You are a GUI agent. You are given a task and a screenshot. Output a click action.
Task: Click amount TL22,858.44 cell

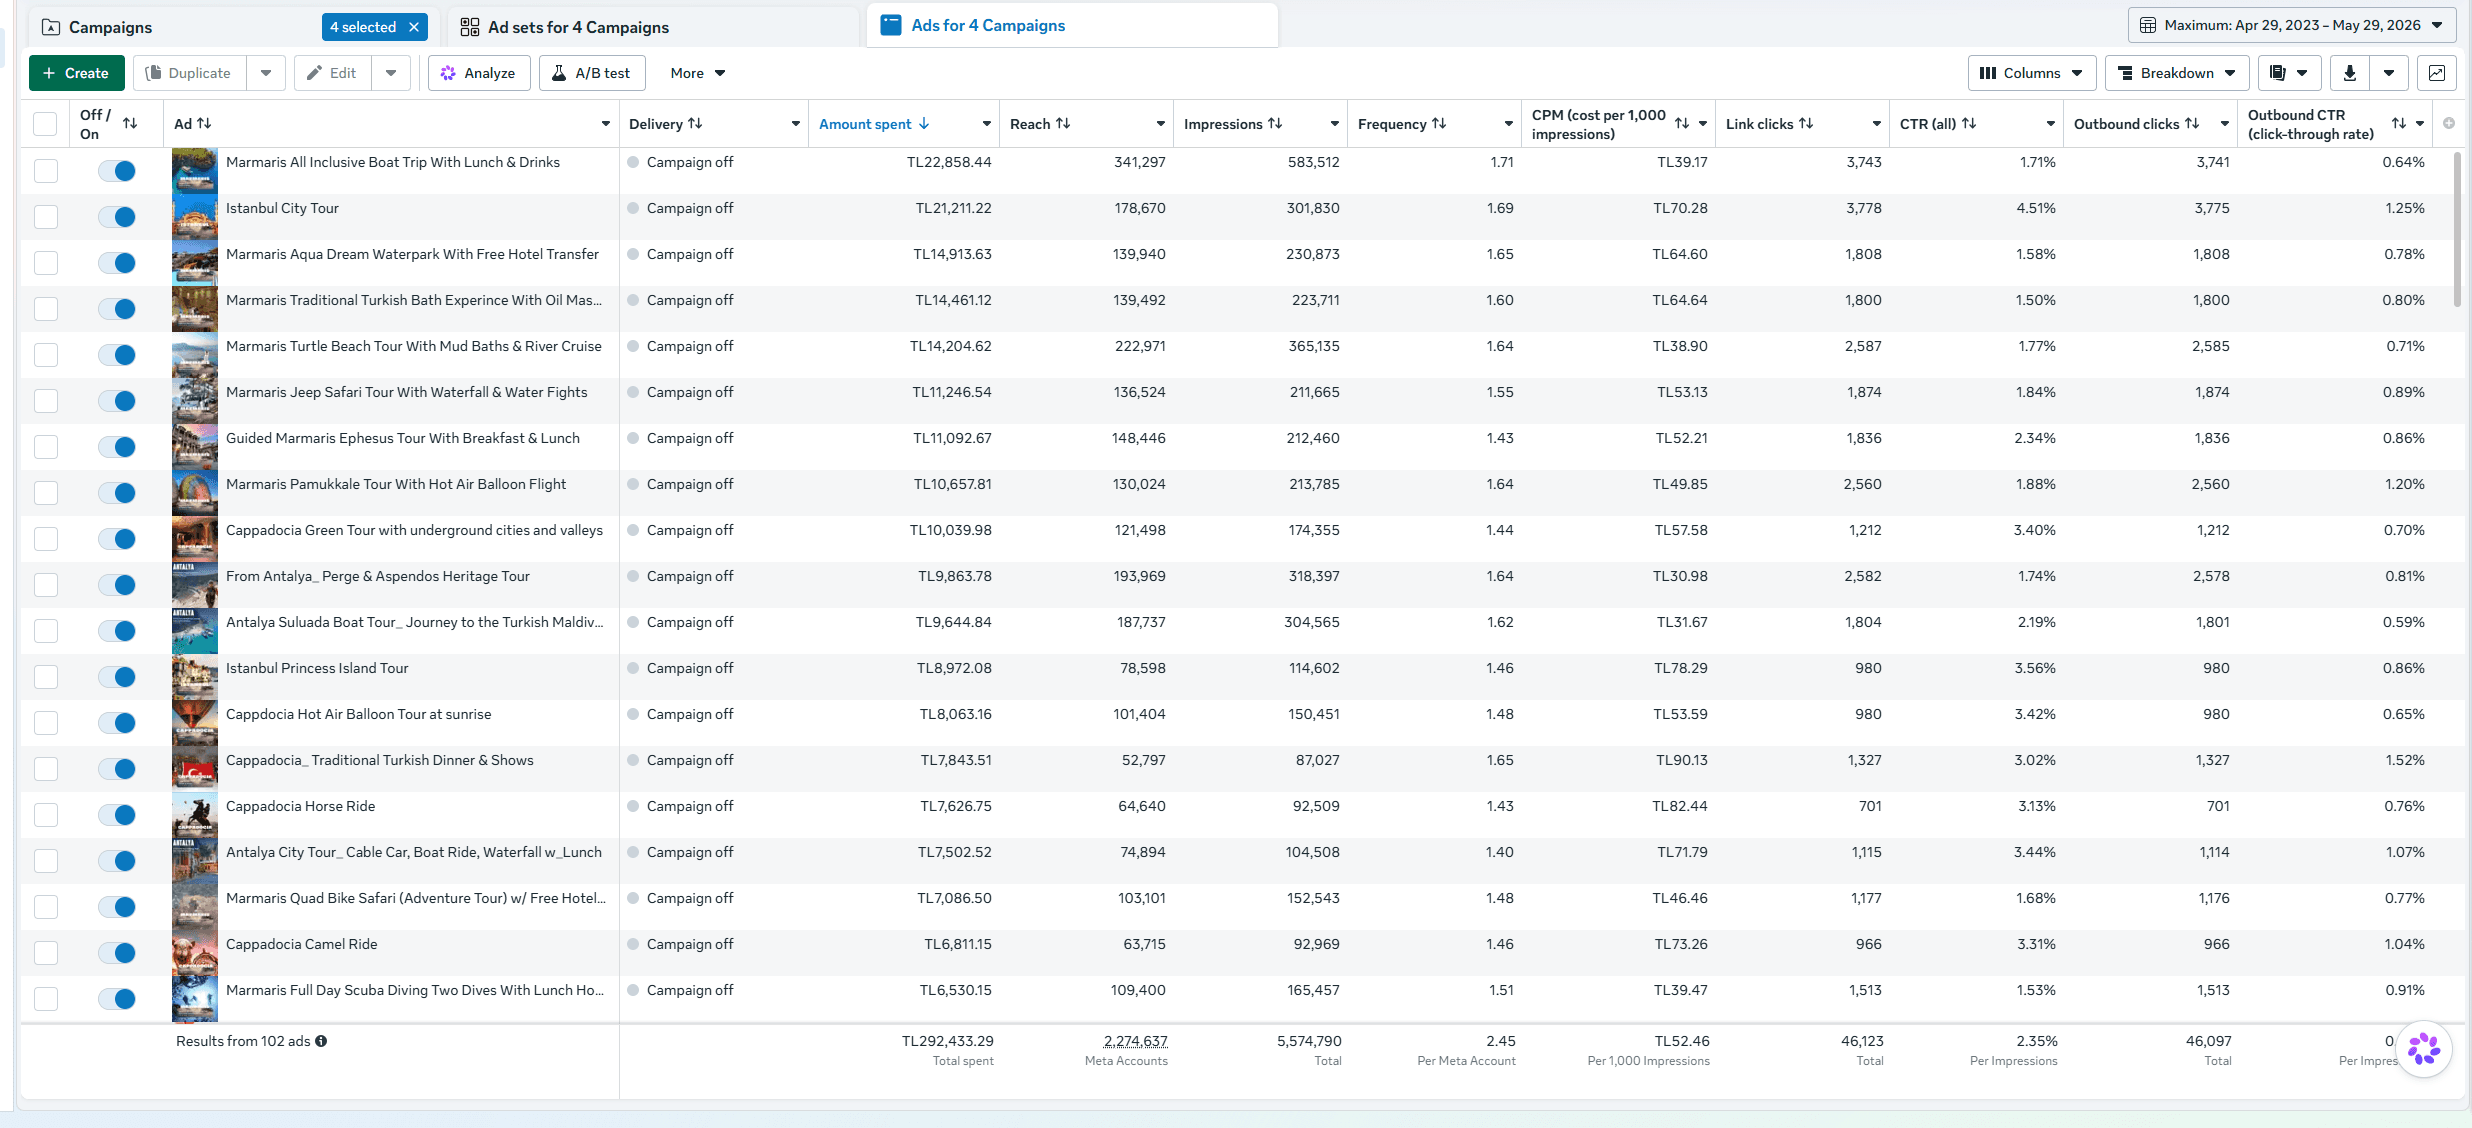(949, 162)
